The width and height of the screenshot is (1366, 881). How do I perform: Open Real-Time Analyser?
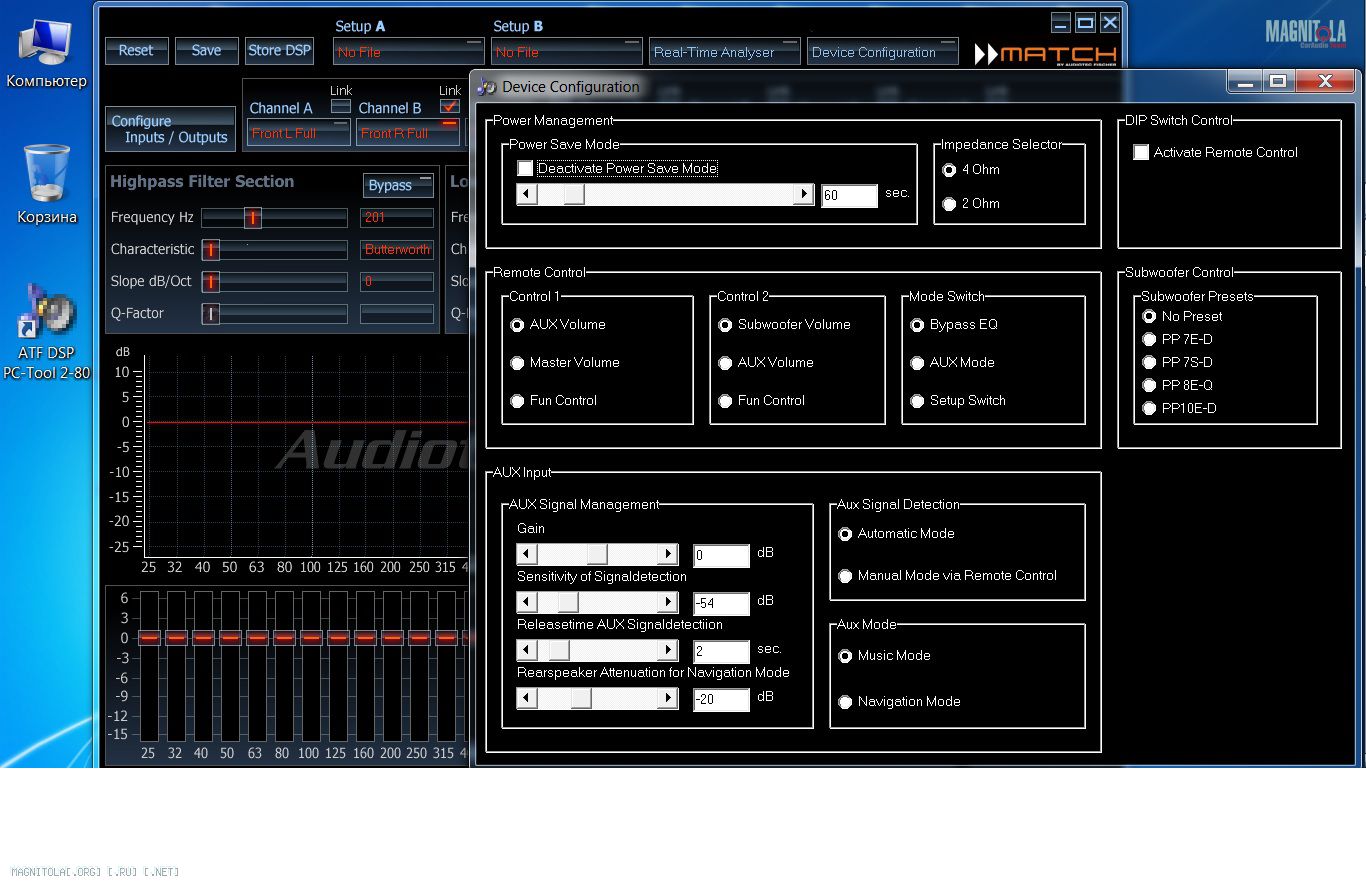point(724,52)
